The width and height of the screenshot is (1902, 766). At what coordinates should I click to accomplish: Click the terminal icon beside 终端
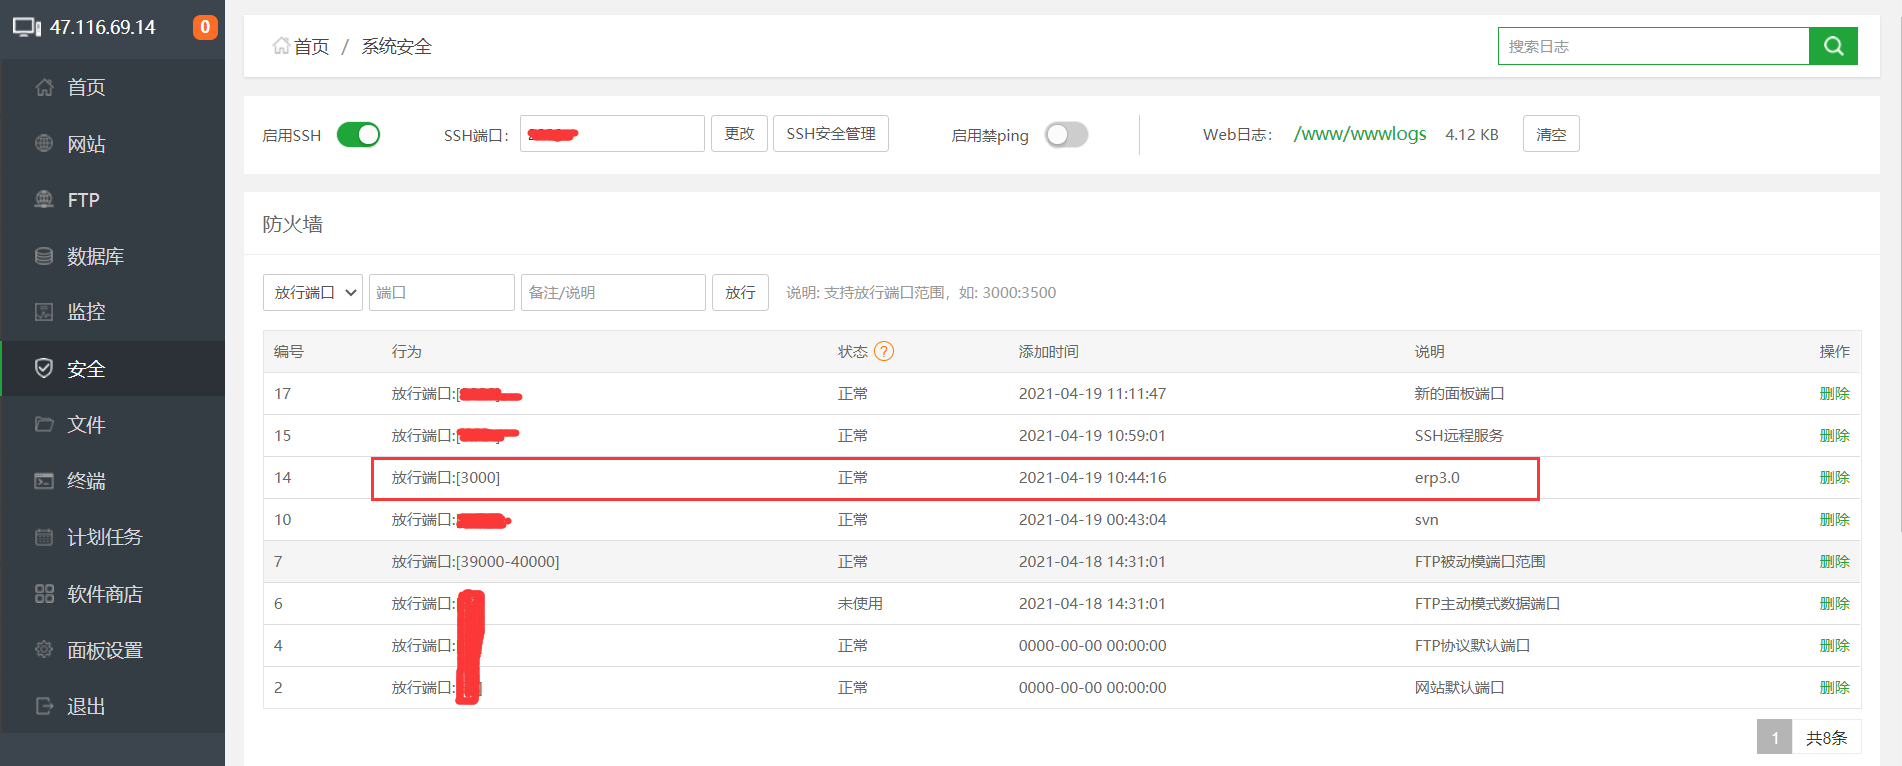pyautogui.click(x=44, y=480)
